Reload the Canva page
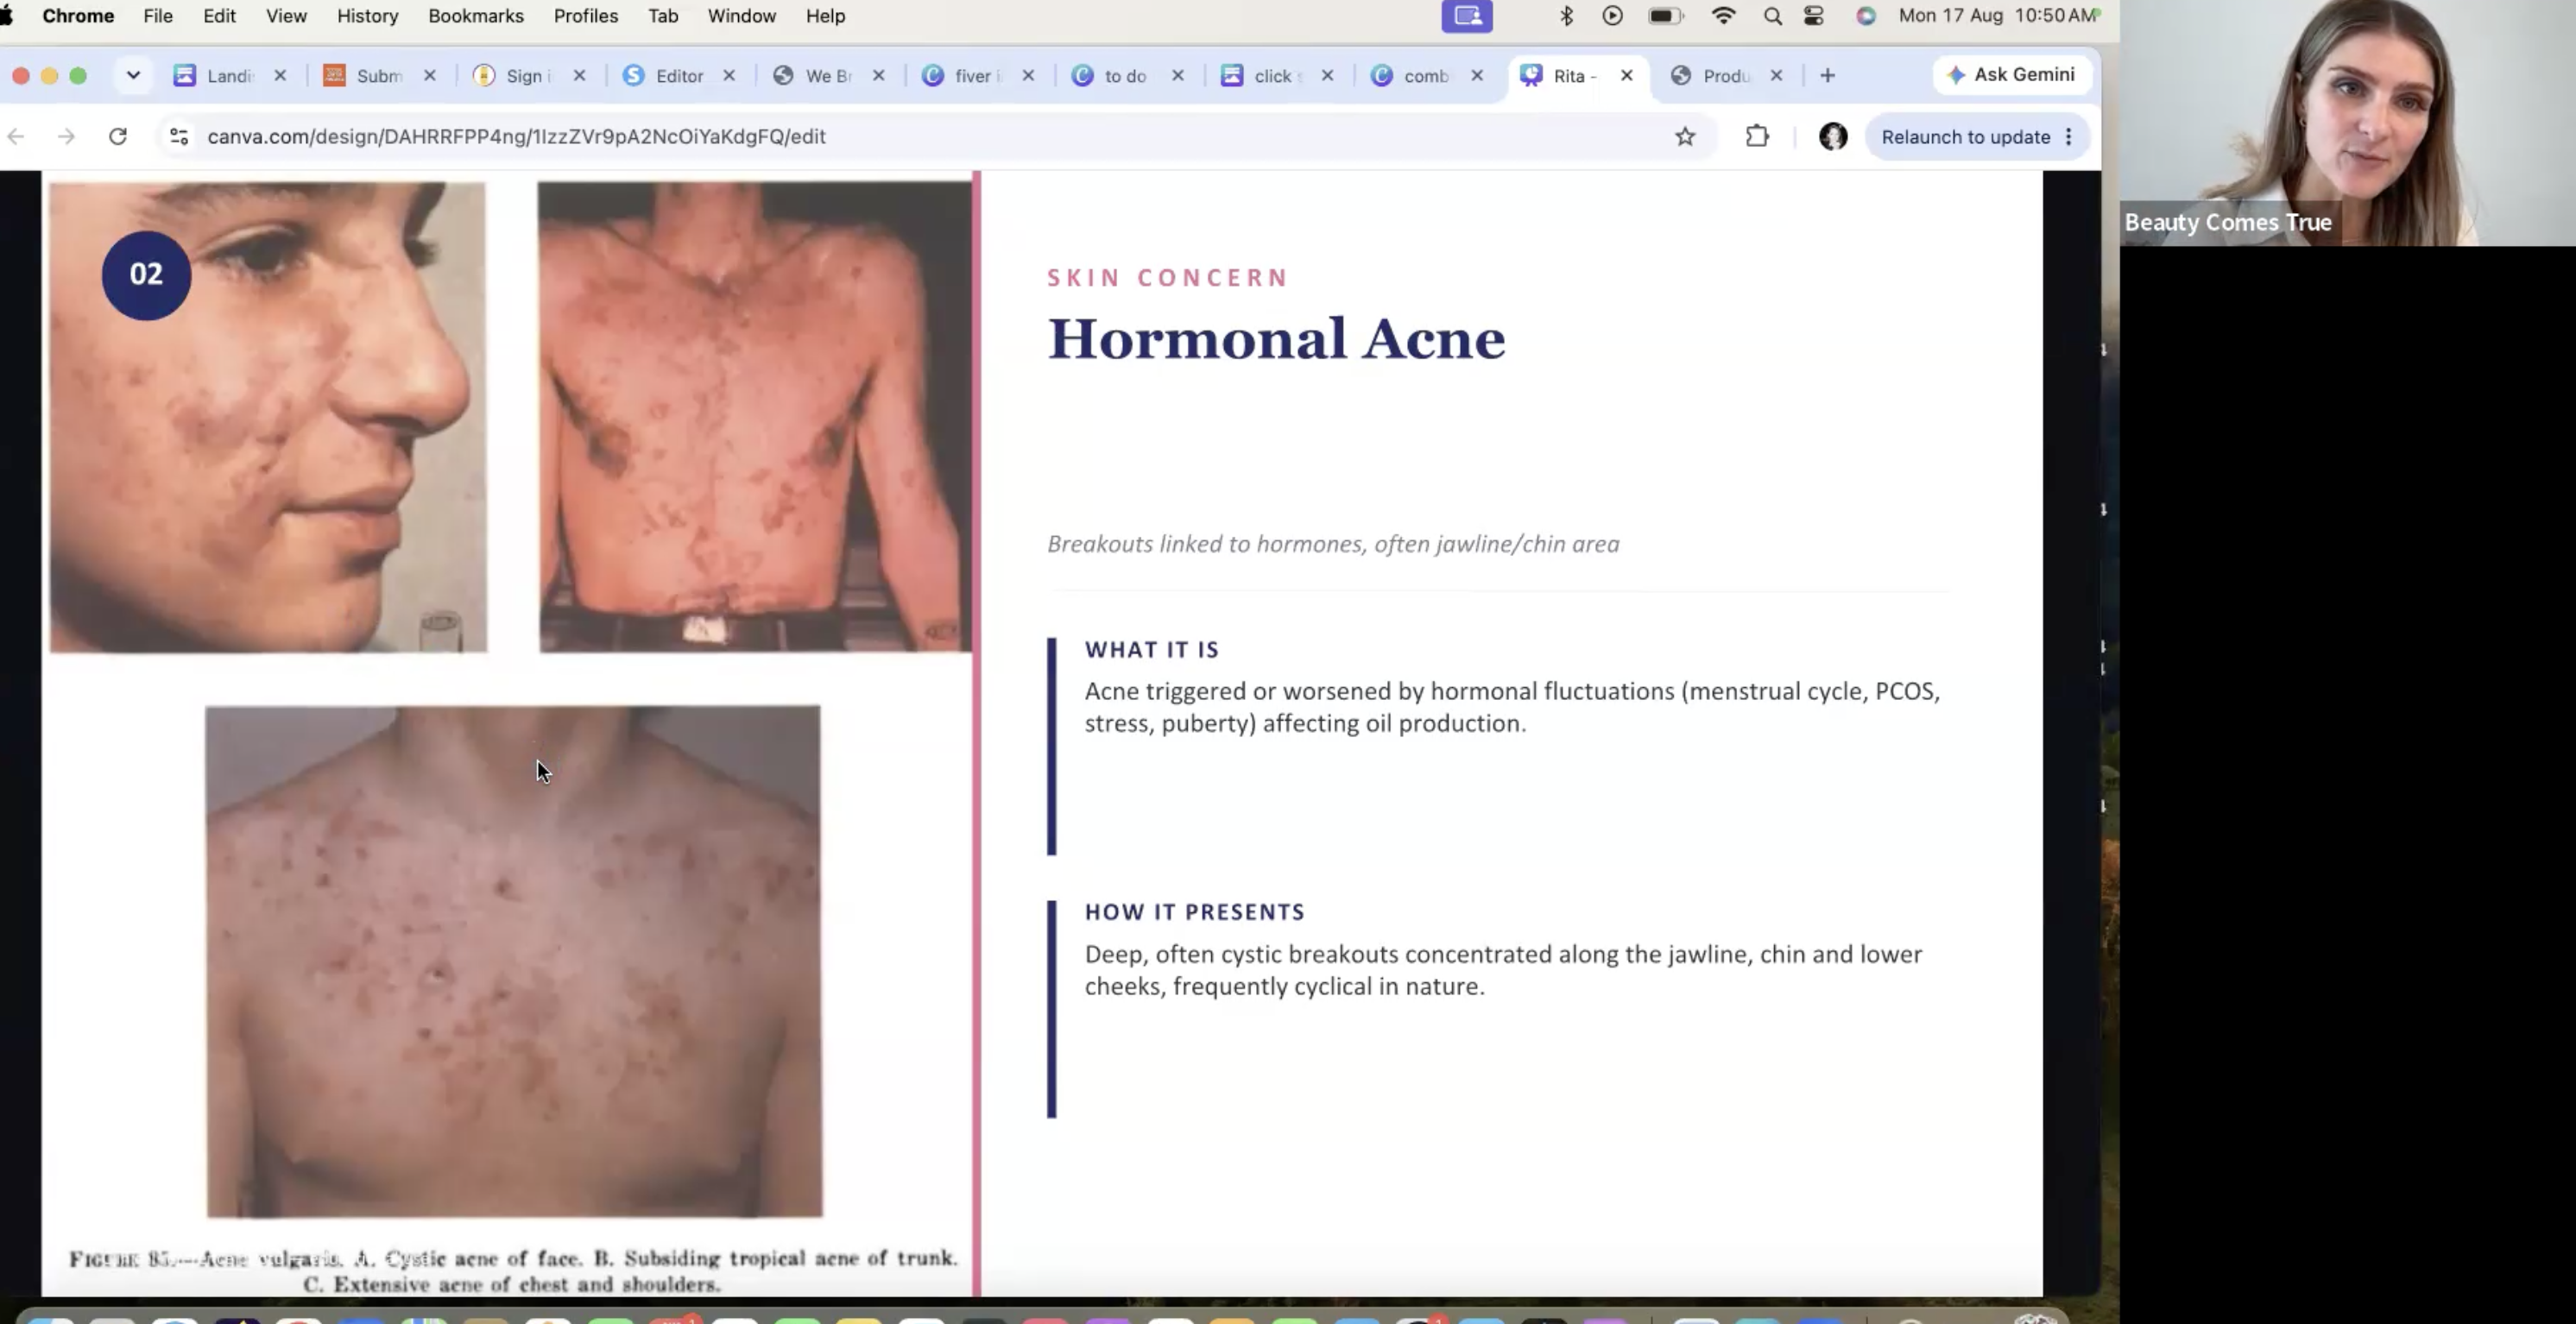This screenshot has width=2576, height=1324. tap(118, 137)
